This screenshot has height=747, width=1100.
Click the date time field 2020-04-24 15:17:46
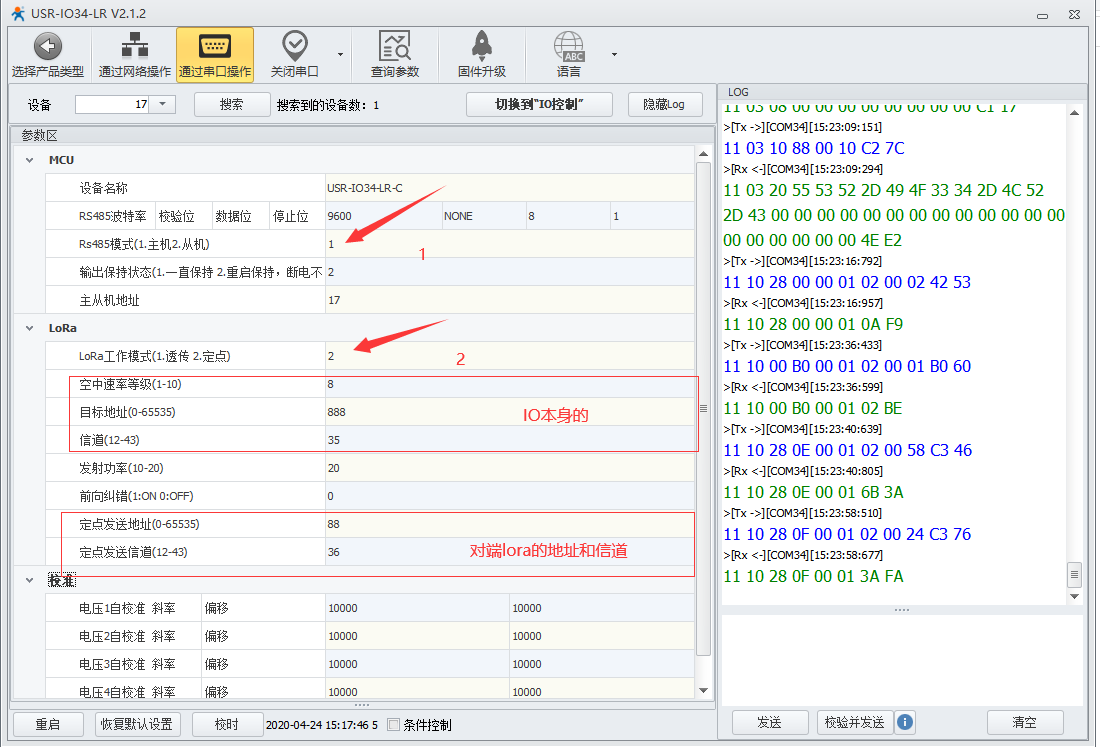point(322,725)
